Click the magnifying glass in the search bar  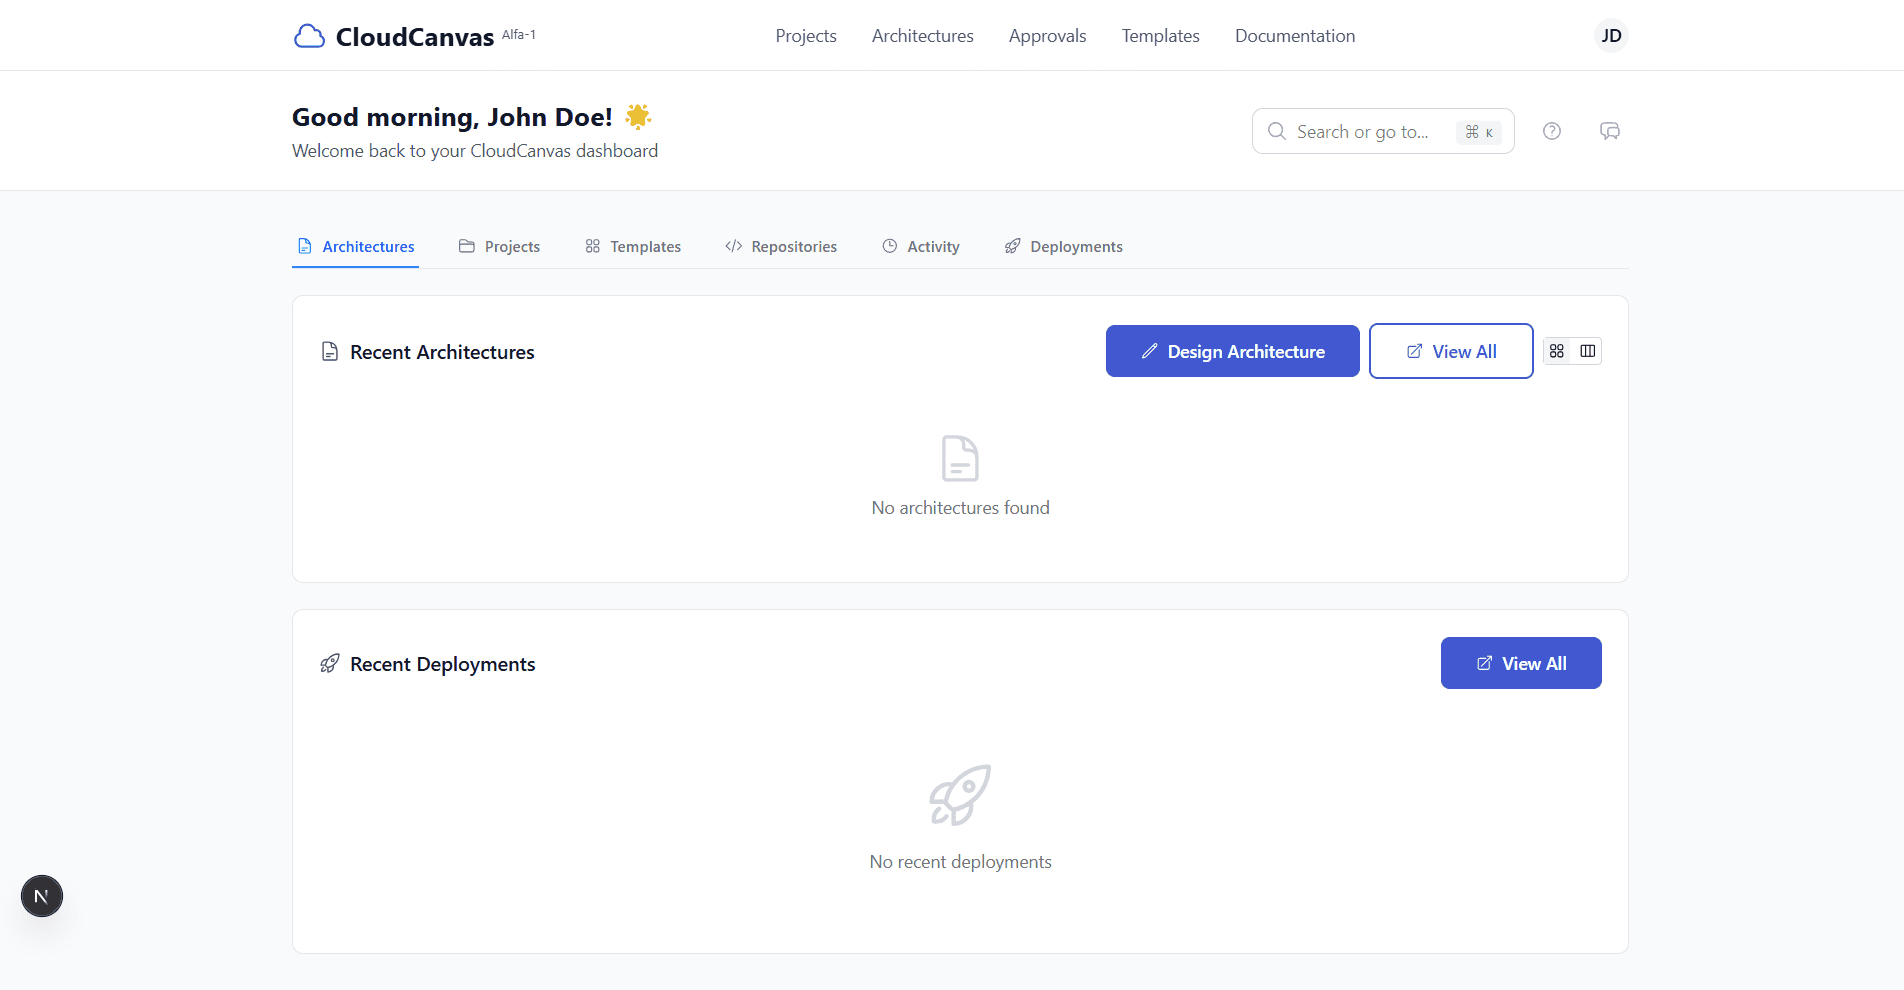(1276, 131)
